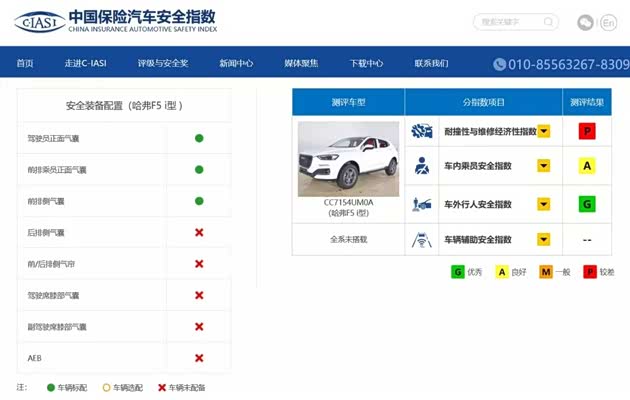630x400 pixels.
Task: Click the C-IASI logo in the header
Action: (x=40, y=20)
